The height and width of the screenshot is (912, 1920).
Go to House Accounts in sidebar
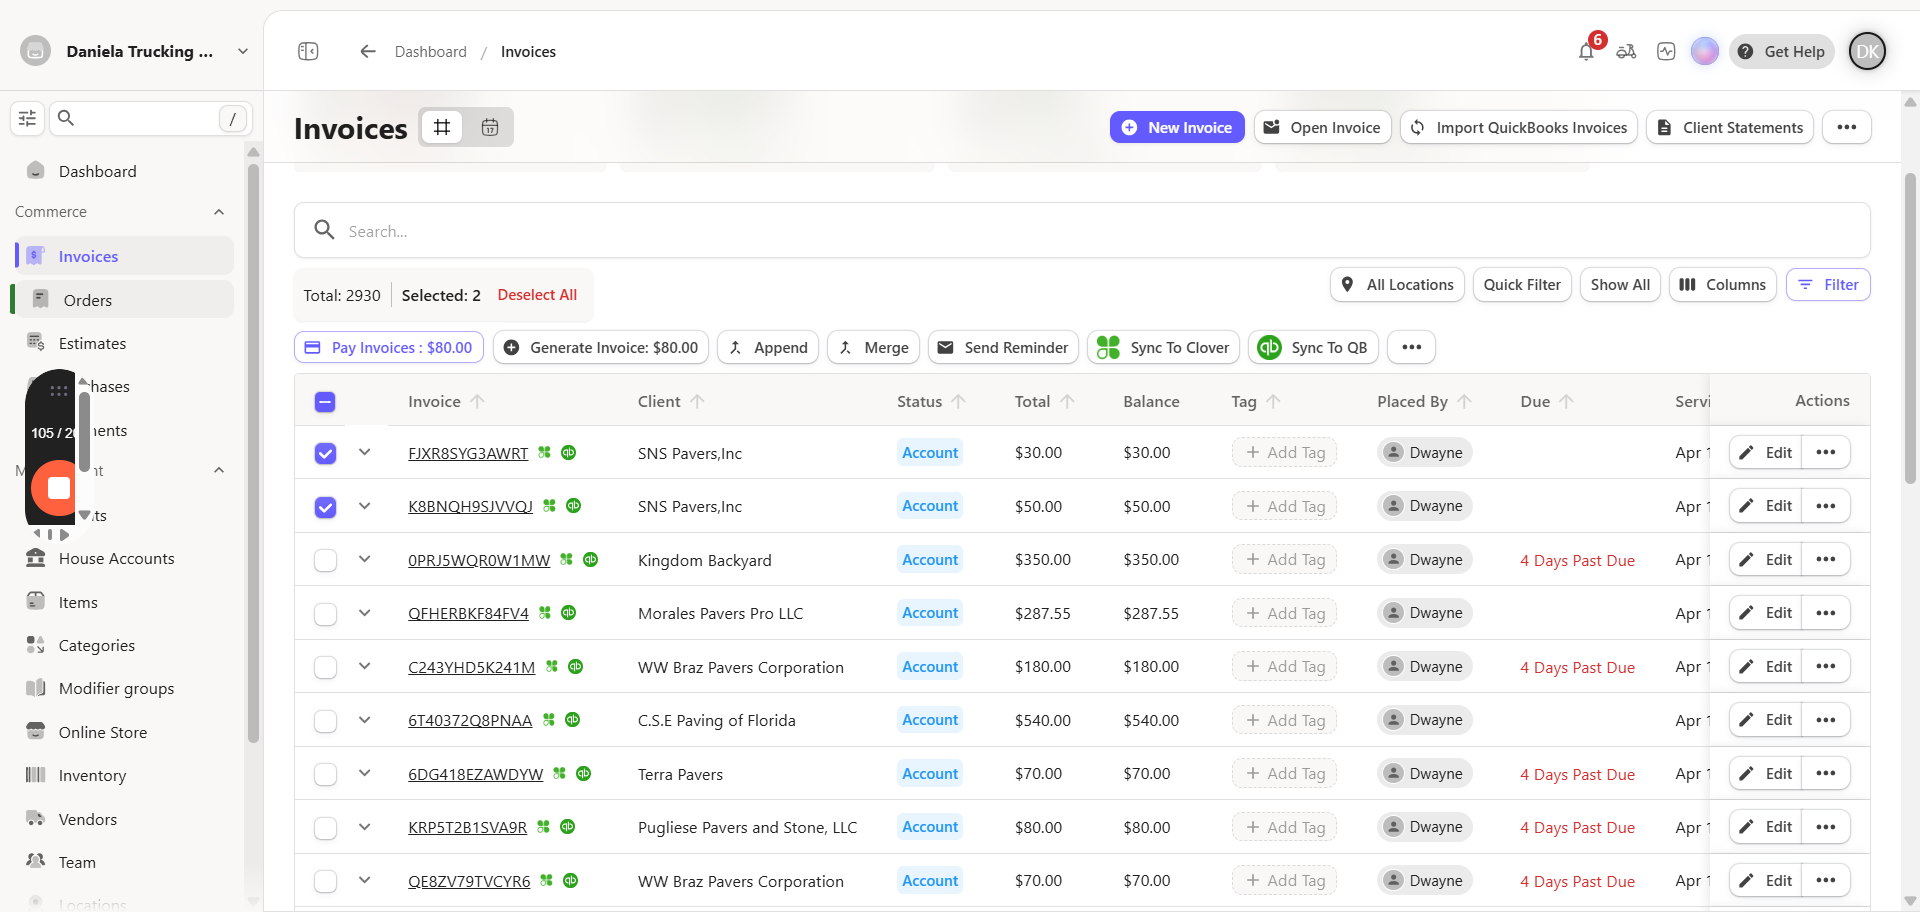116,559
